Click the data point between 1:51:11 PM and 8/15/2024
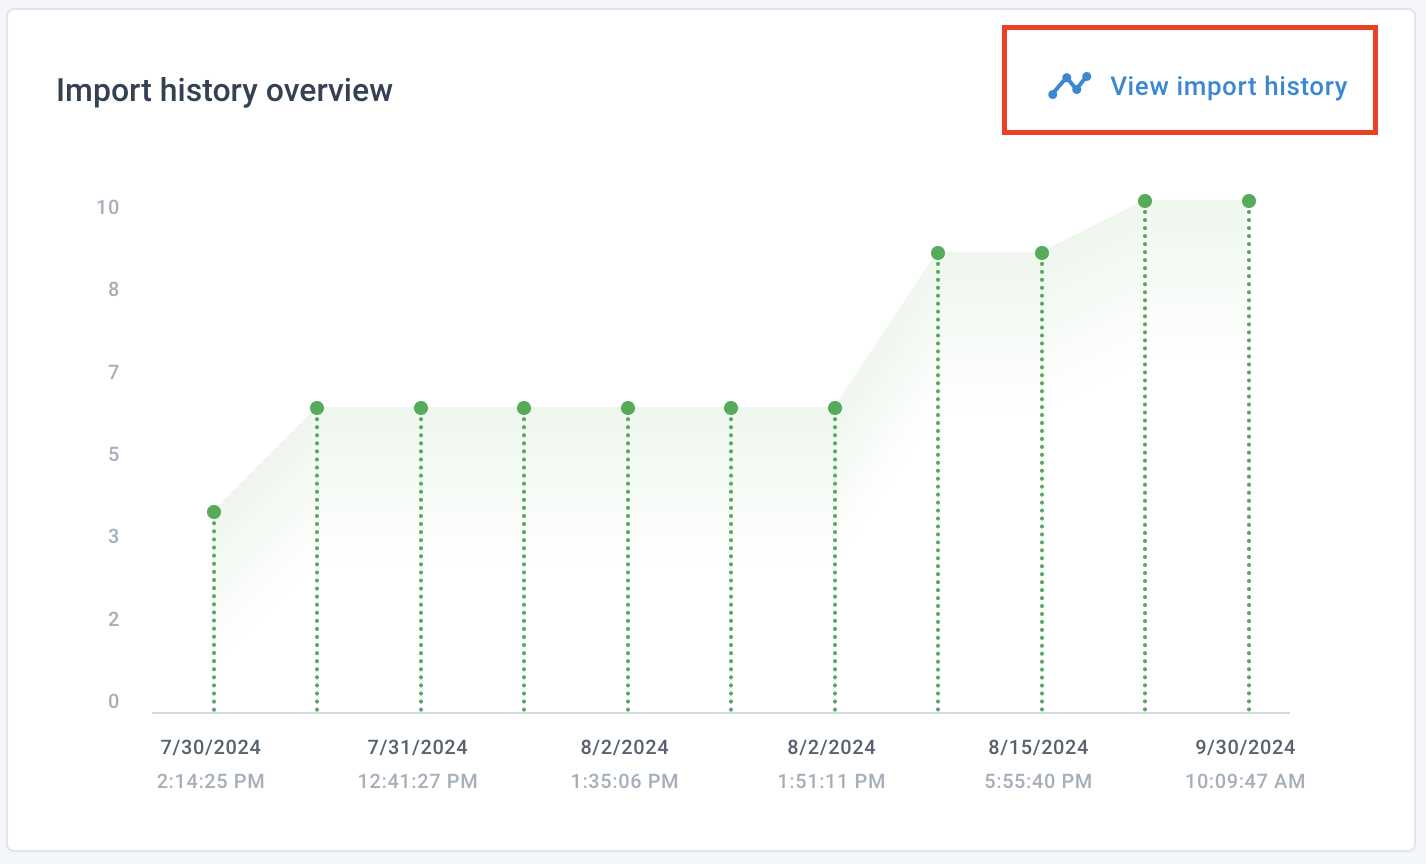 point(938,253)
